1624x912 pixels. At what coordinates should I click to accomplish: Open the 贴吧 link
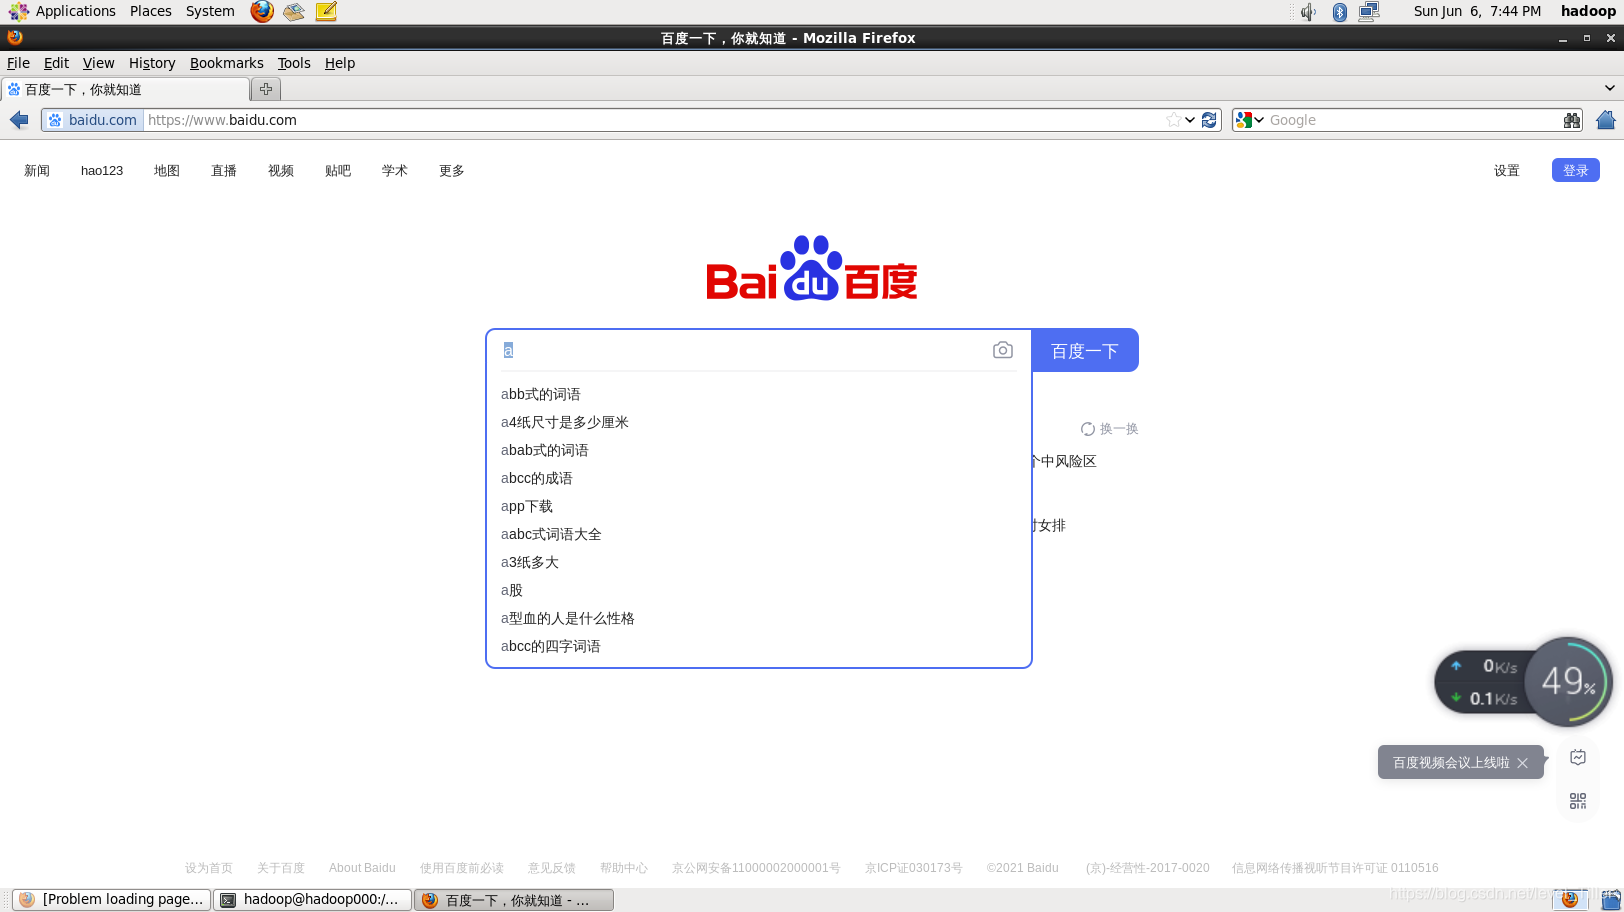[x=338, y=171]
